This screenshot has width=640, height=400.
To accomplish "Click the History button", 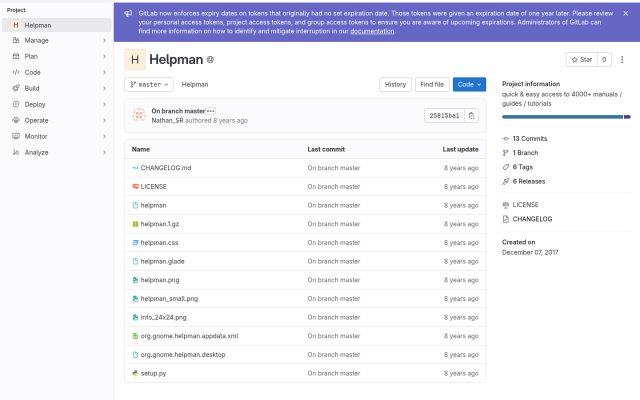I will 395,84.
